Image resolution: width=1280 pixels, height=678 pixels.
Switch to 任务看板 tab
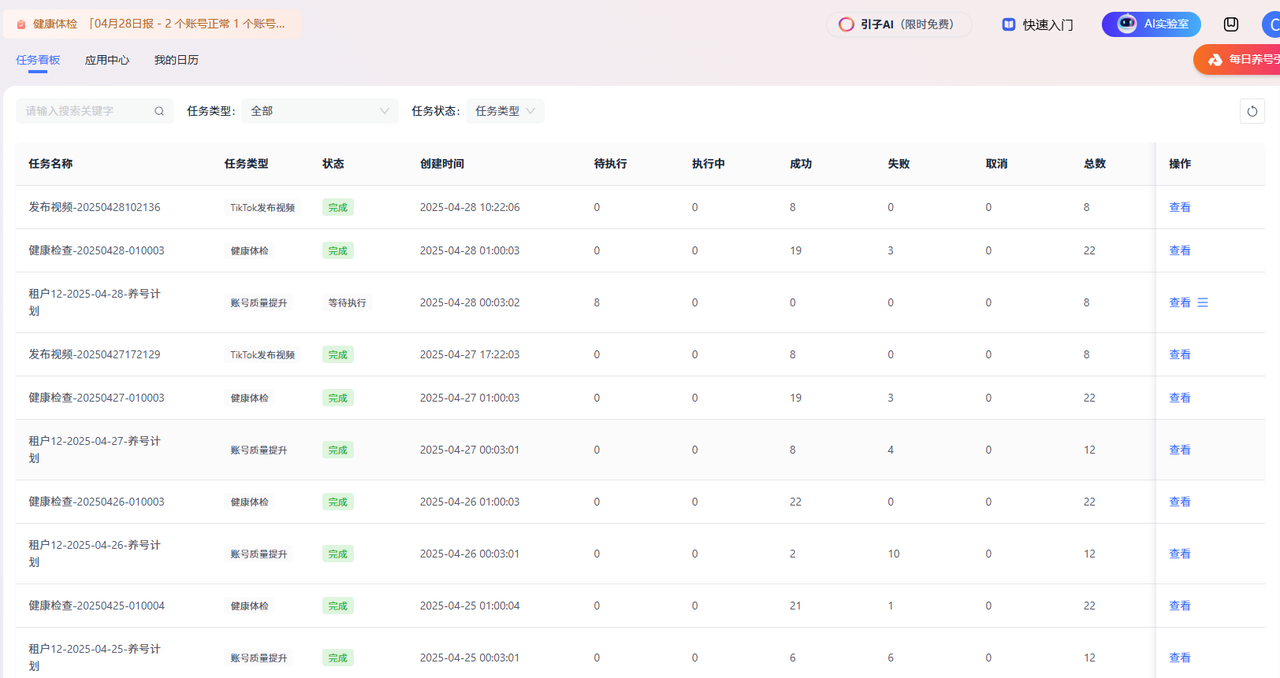[x=38, y=60]
